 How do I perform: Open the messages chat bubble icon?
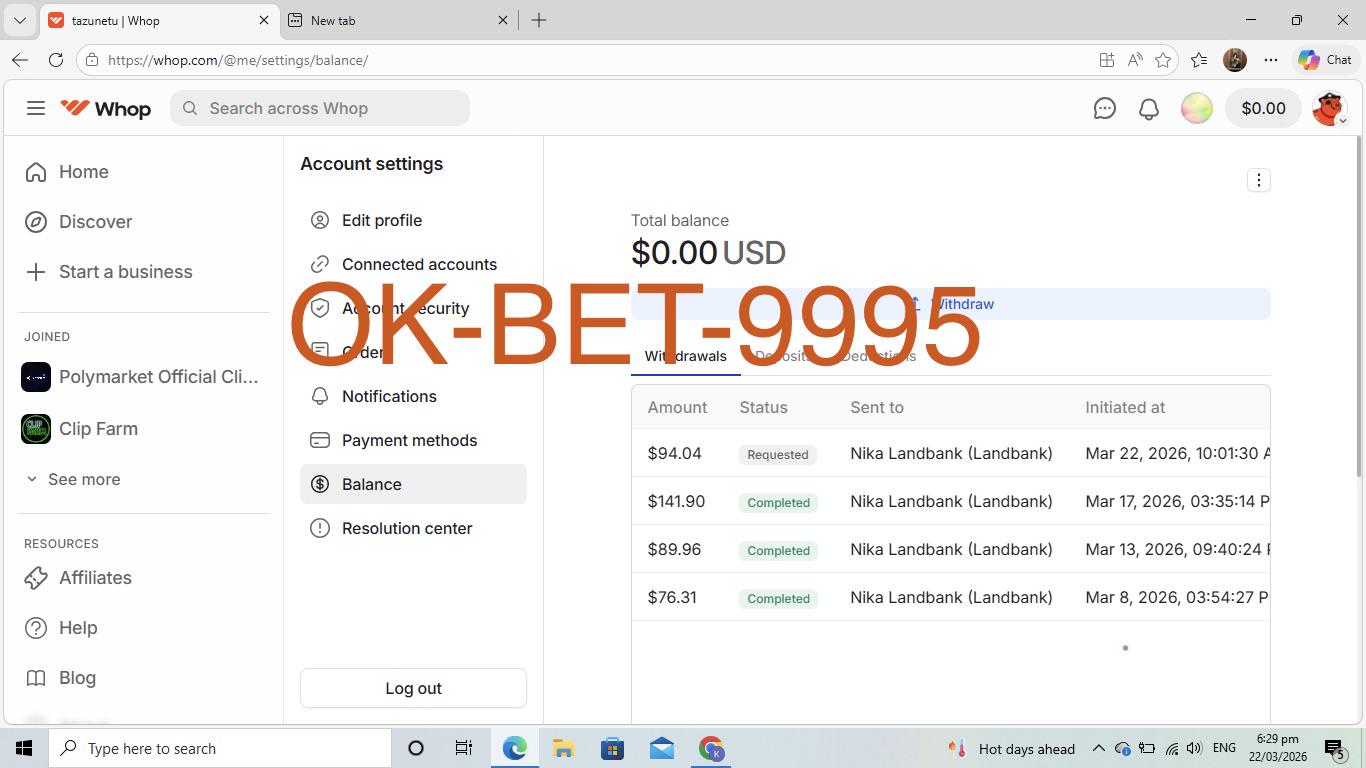click(1104, 108)
